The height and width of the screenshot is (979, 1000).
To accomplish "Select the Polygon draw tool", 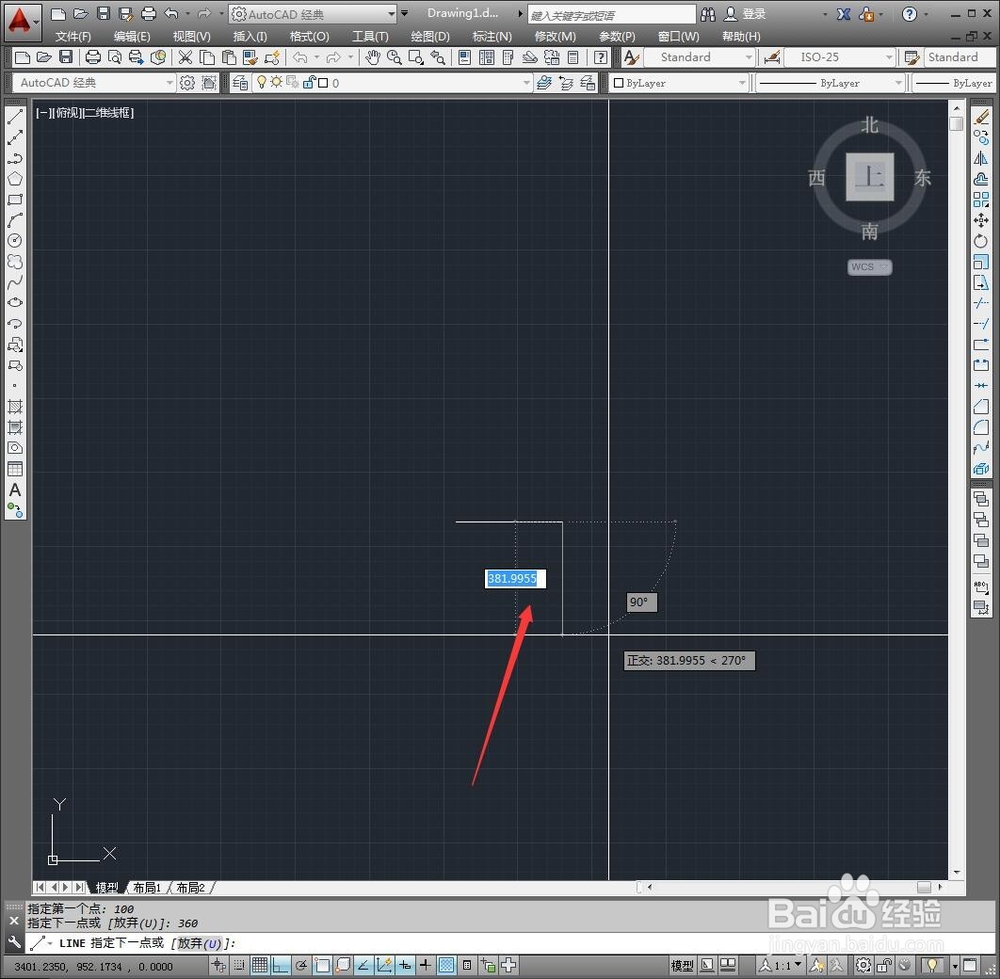I will (x=15, y=179).
